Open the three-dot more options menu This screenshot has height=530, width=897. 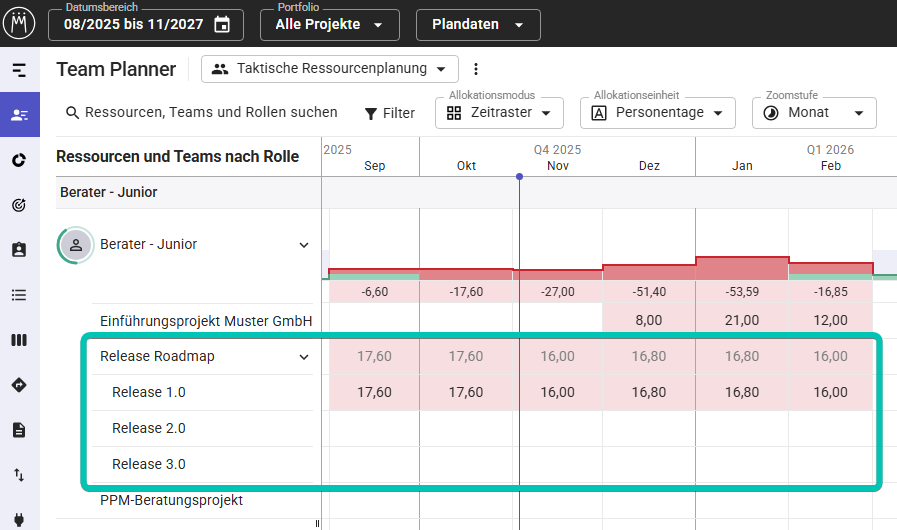[475, 69]
